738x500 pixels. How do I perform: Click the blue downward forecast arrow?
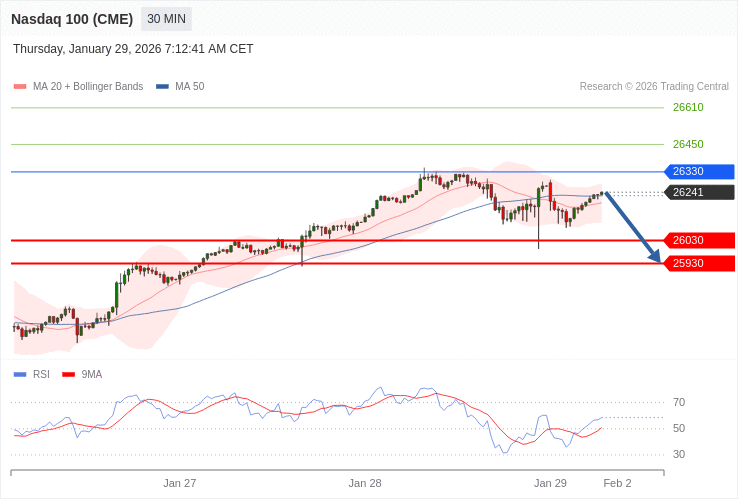632,227
